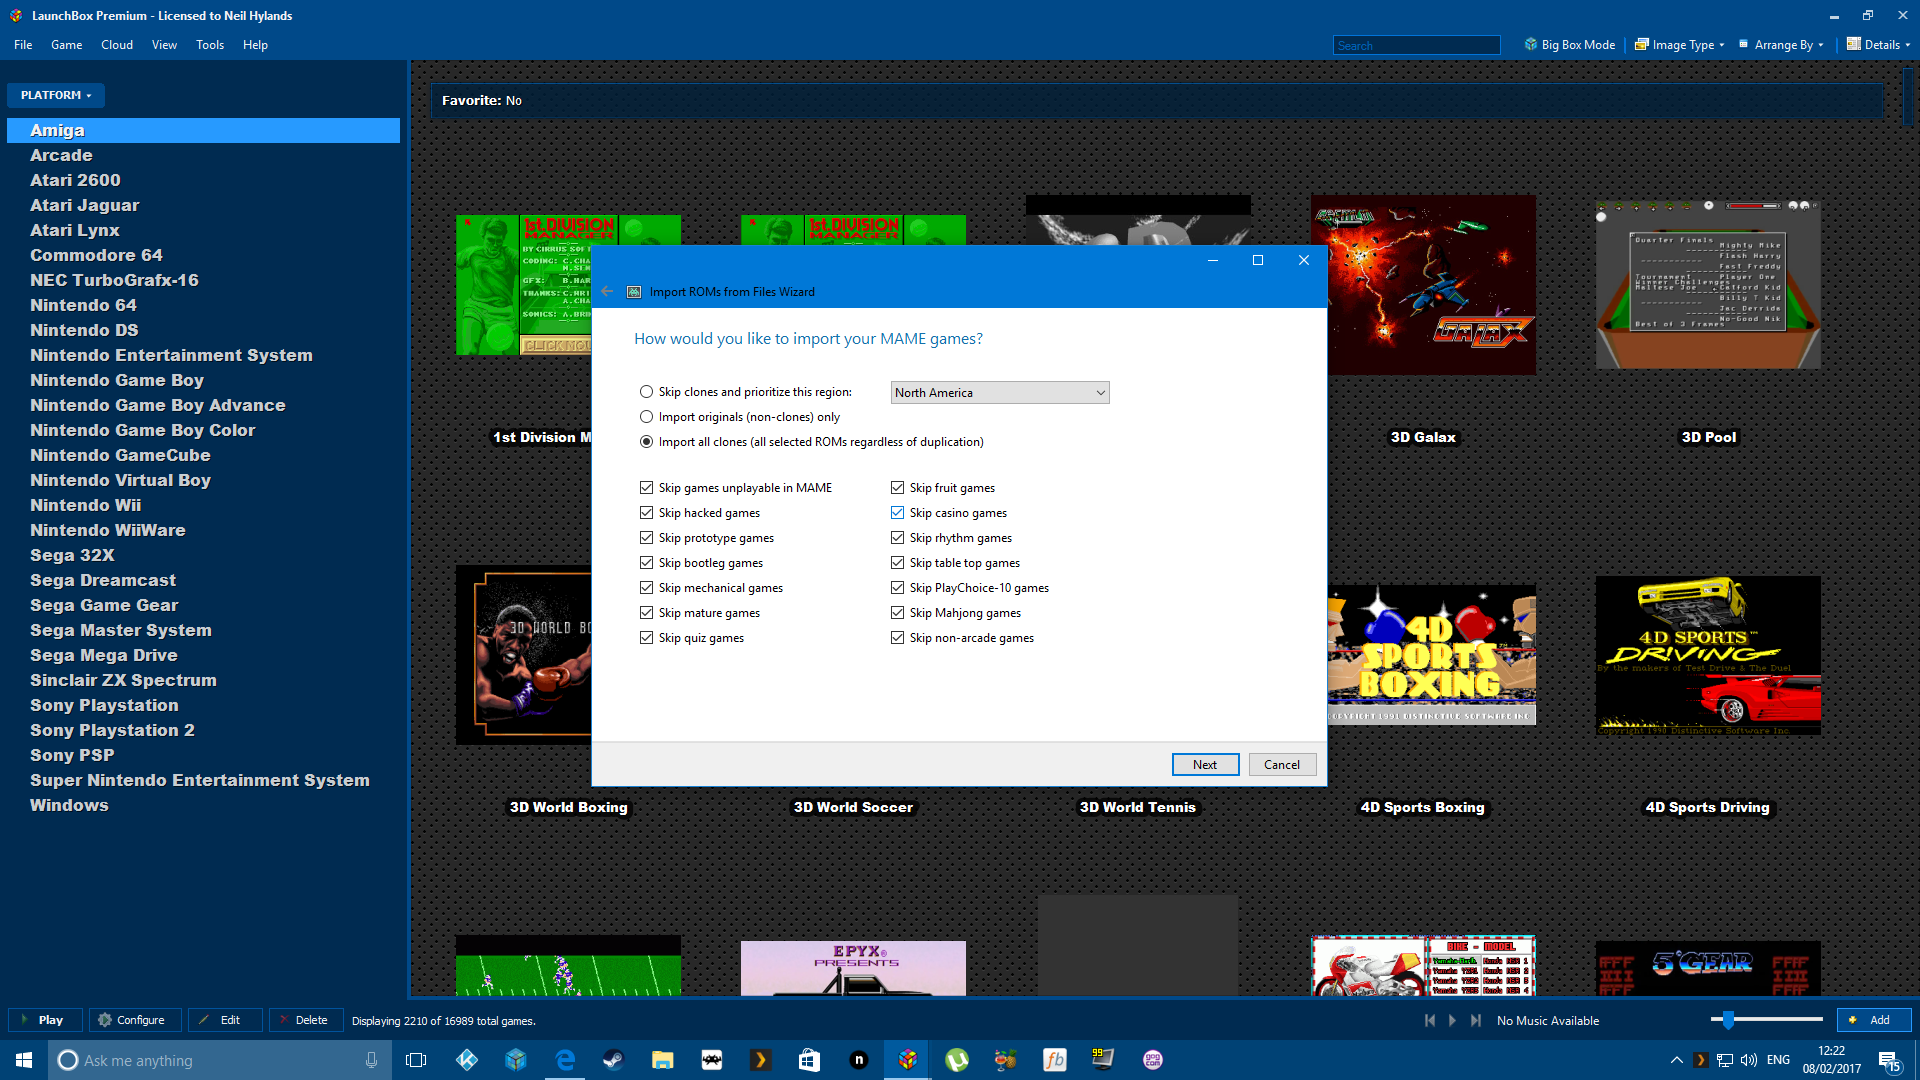Click the play music control
The height and width of the screenshot is (1080, 1920).
(x=1452, y=1020)
